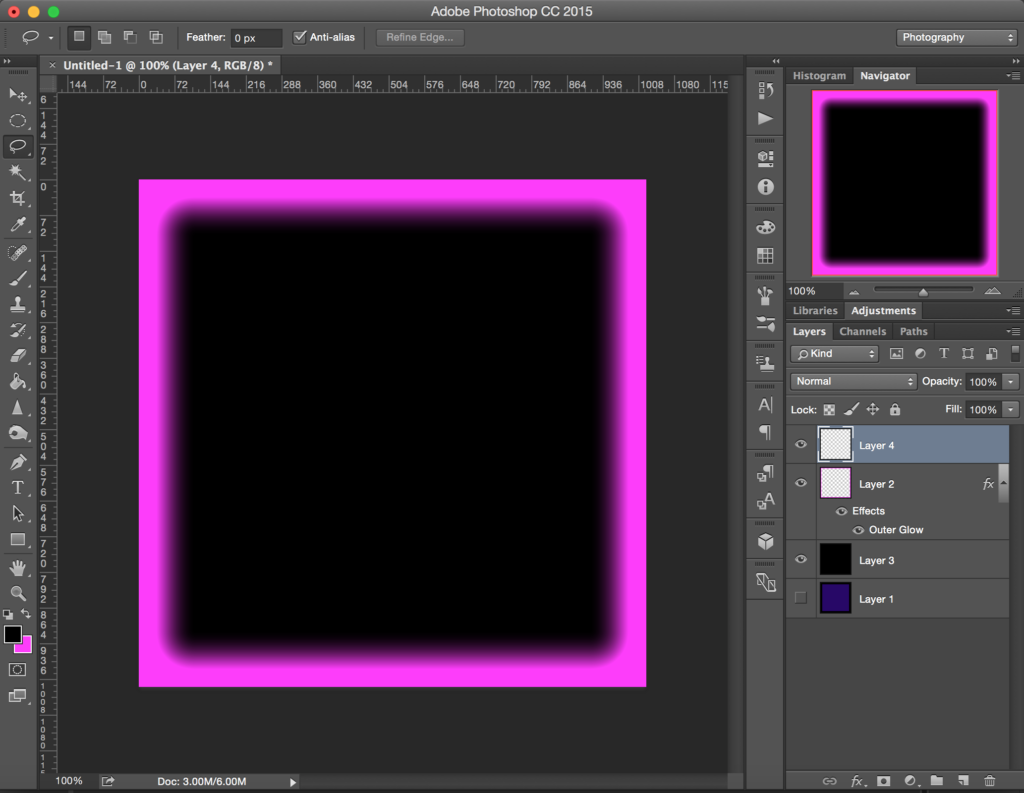Swap foreground and background colors
This screenshot has height=793, width=1024.
pos(25,613)
